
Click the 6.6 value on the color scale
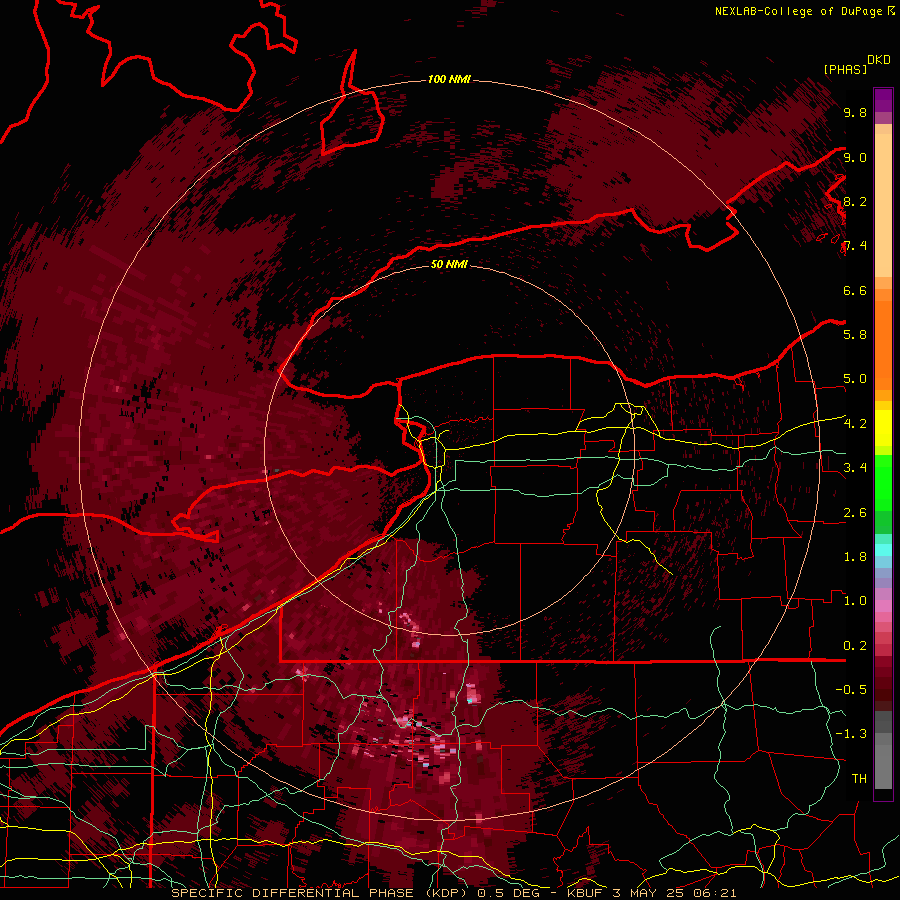coord(855,290)
